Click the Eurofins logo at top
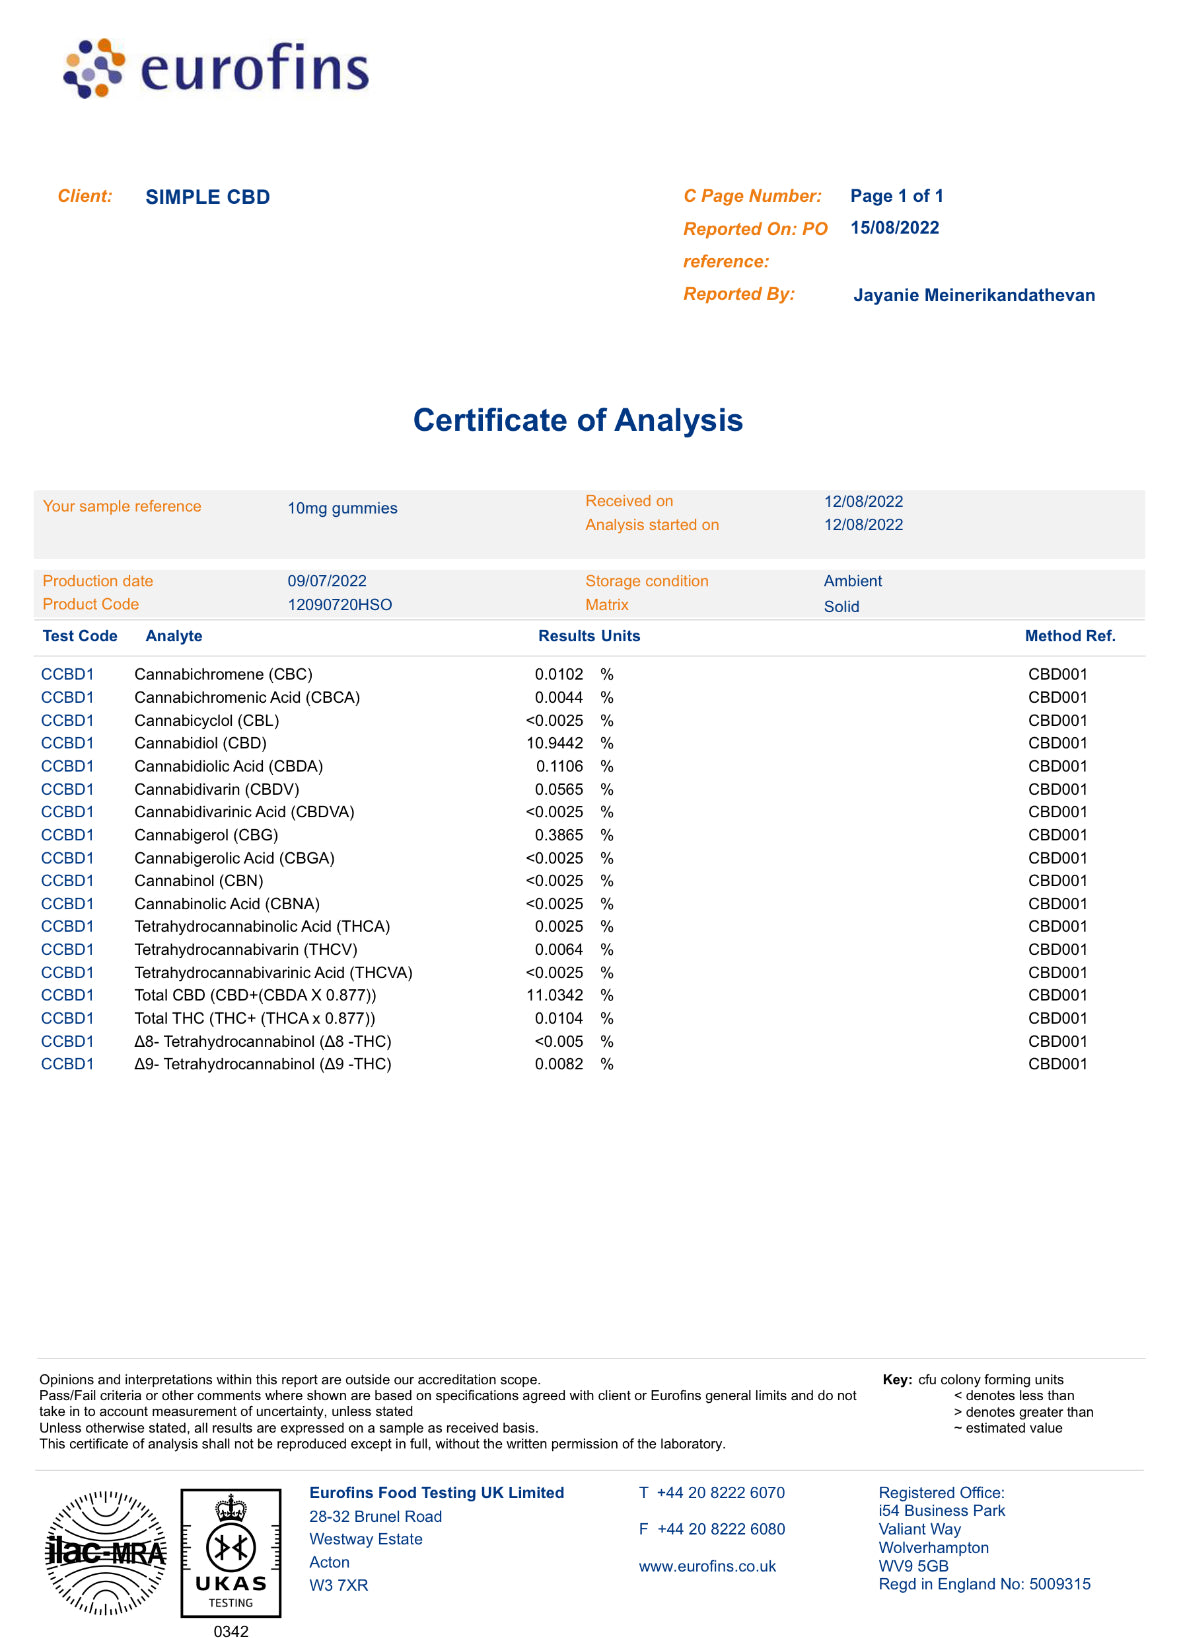Screen dimensions: 1179x1638 216,69
